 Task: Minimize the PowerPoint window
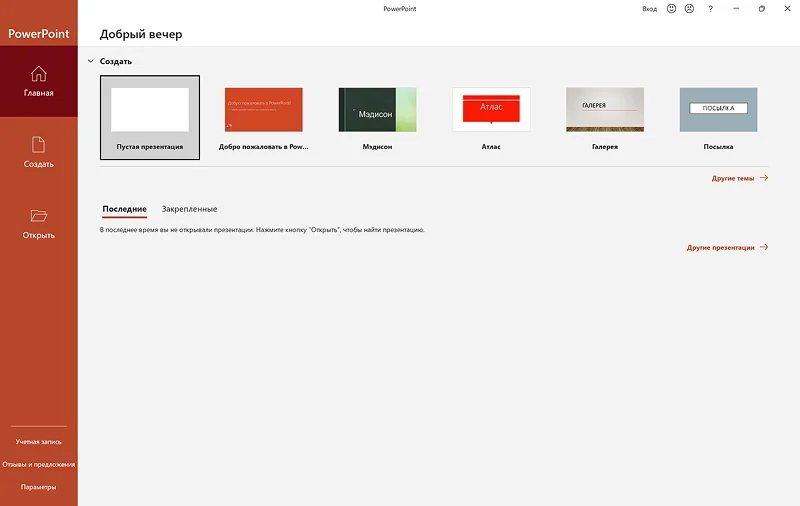coord(736,8)
